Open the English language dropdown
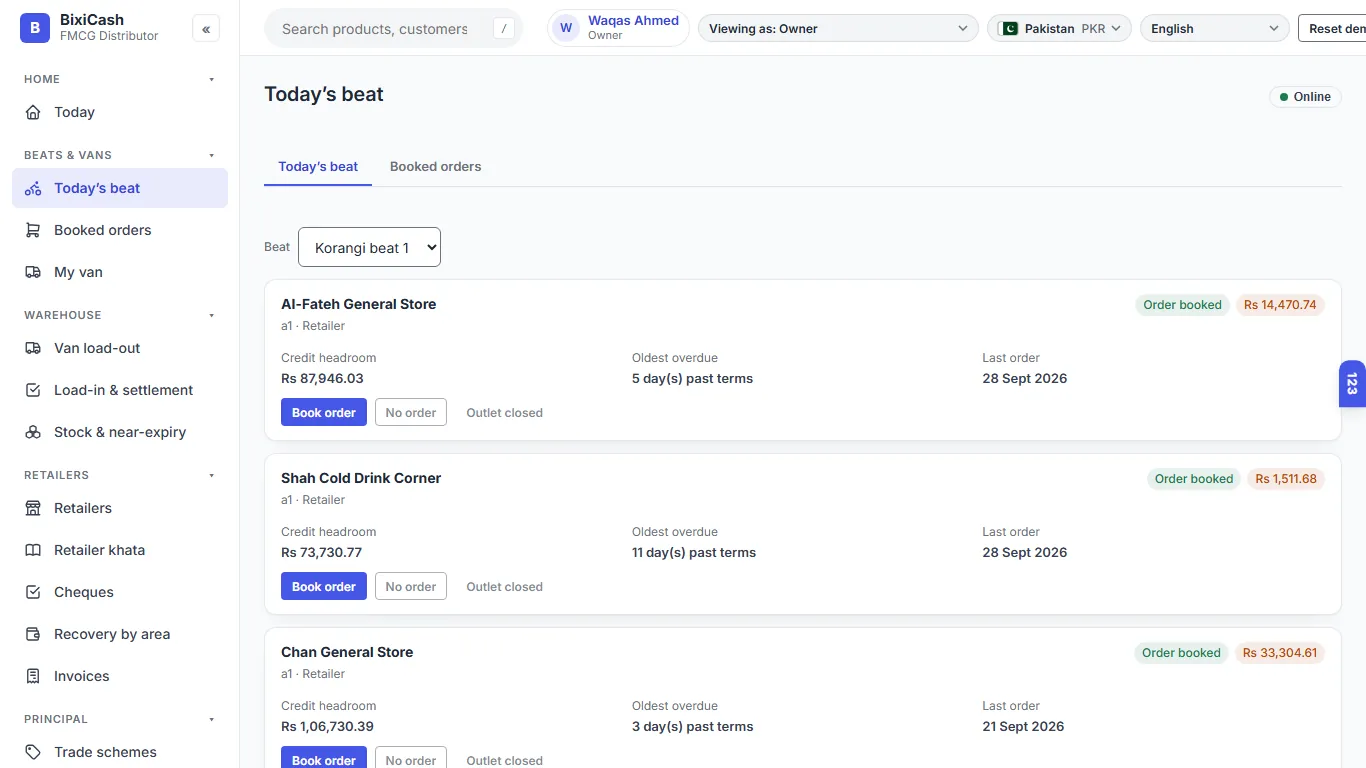 pos(1214,29)
